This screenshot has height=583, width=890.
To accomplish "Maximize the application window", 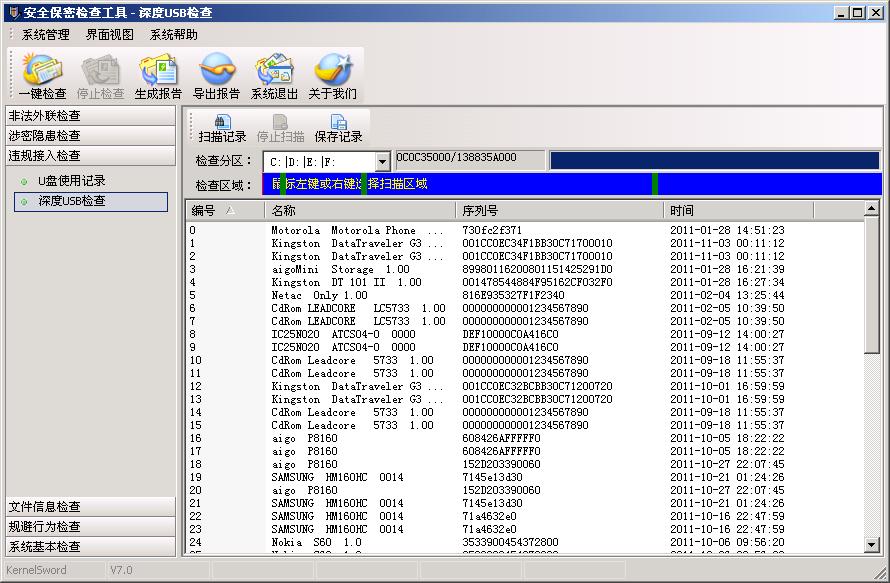I will tap(858, 12).
